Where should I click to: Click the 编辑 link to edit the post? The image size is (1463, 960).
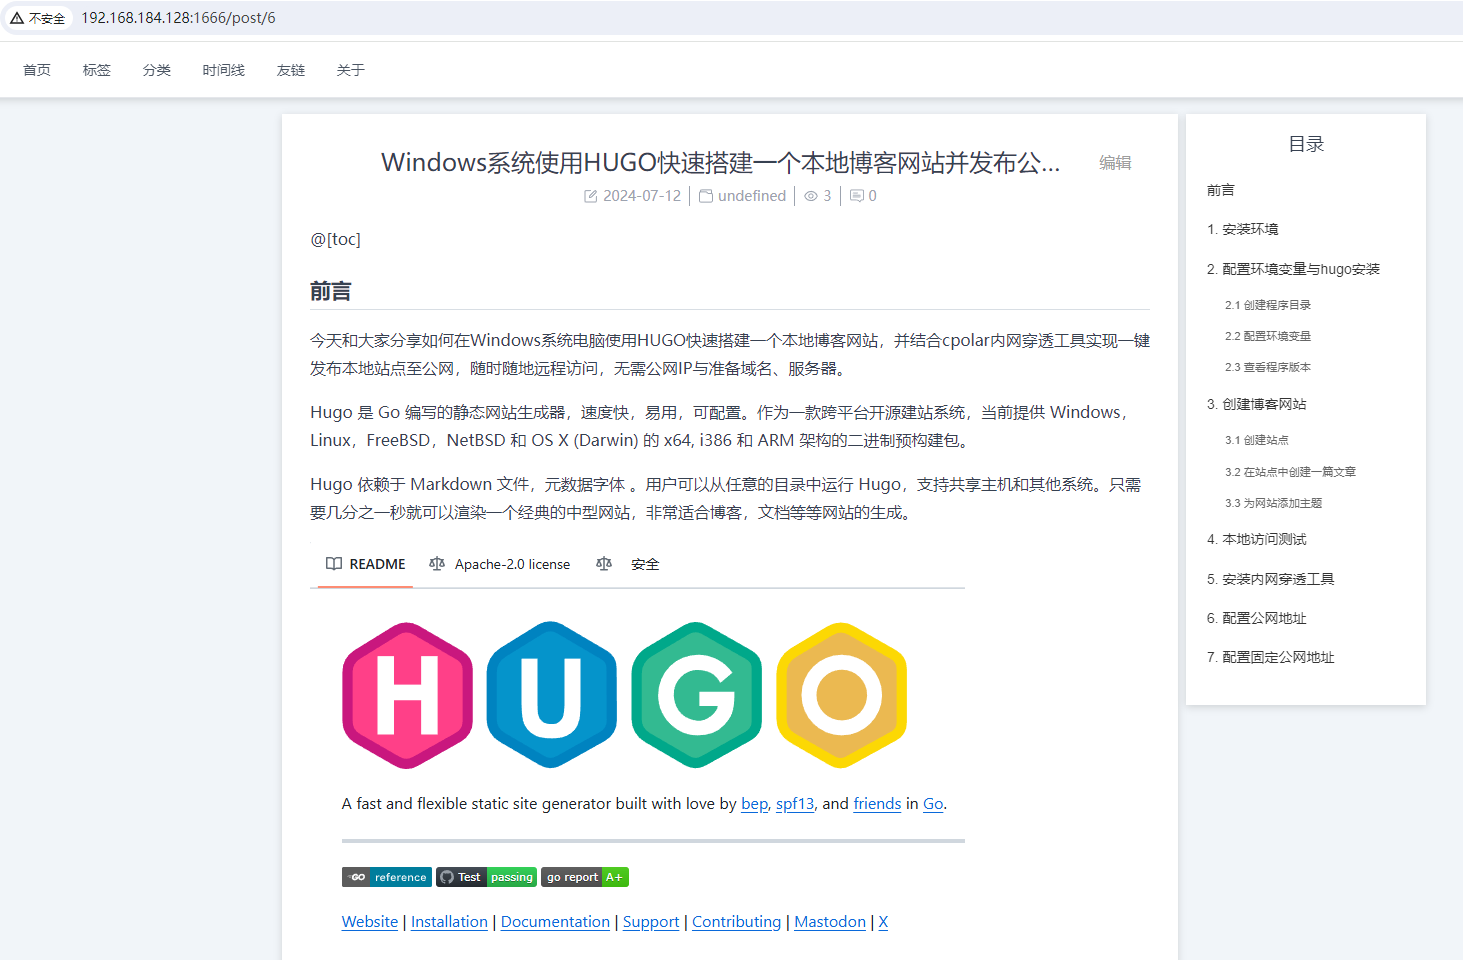tap(1114, 162)
